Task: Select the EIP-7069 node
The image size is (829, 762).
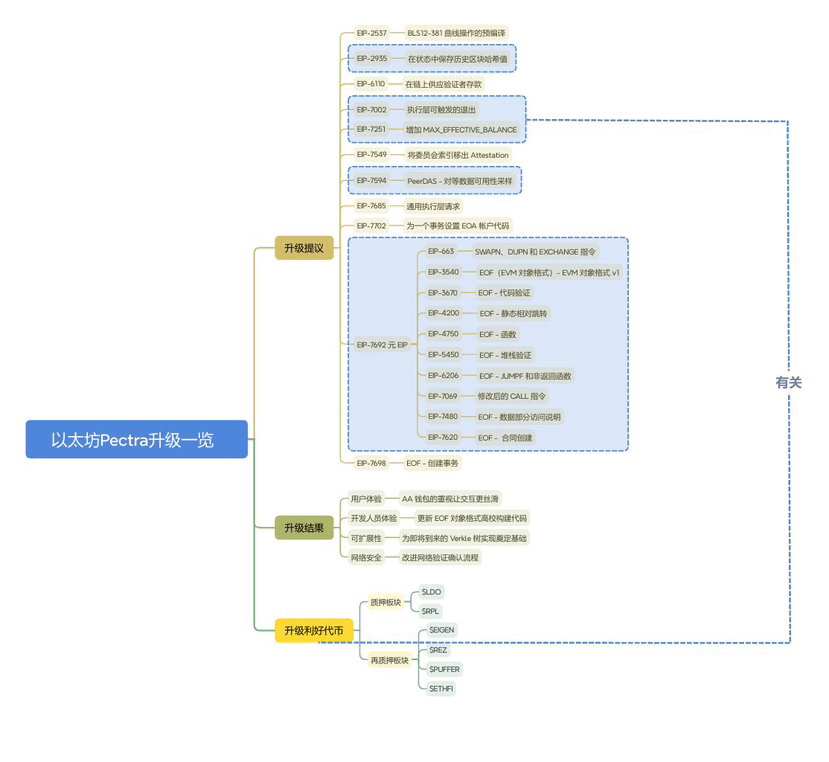Action: click(443, 396)
